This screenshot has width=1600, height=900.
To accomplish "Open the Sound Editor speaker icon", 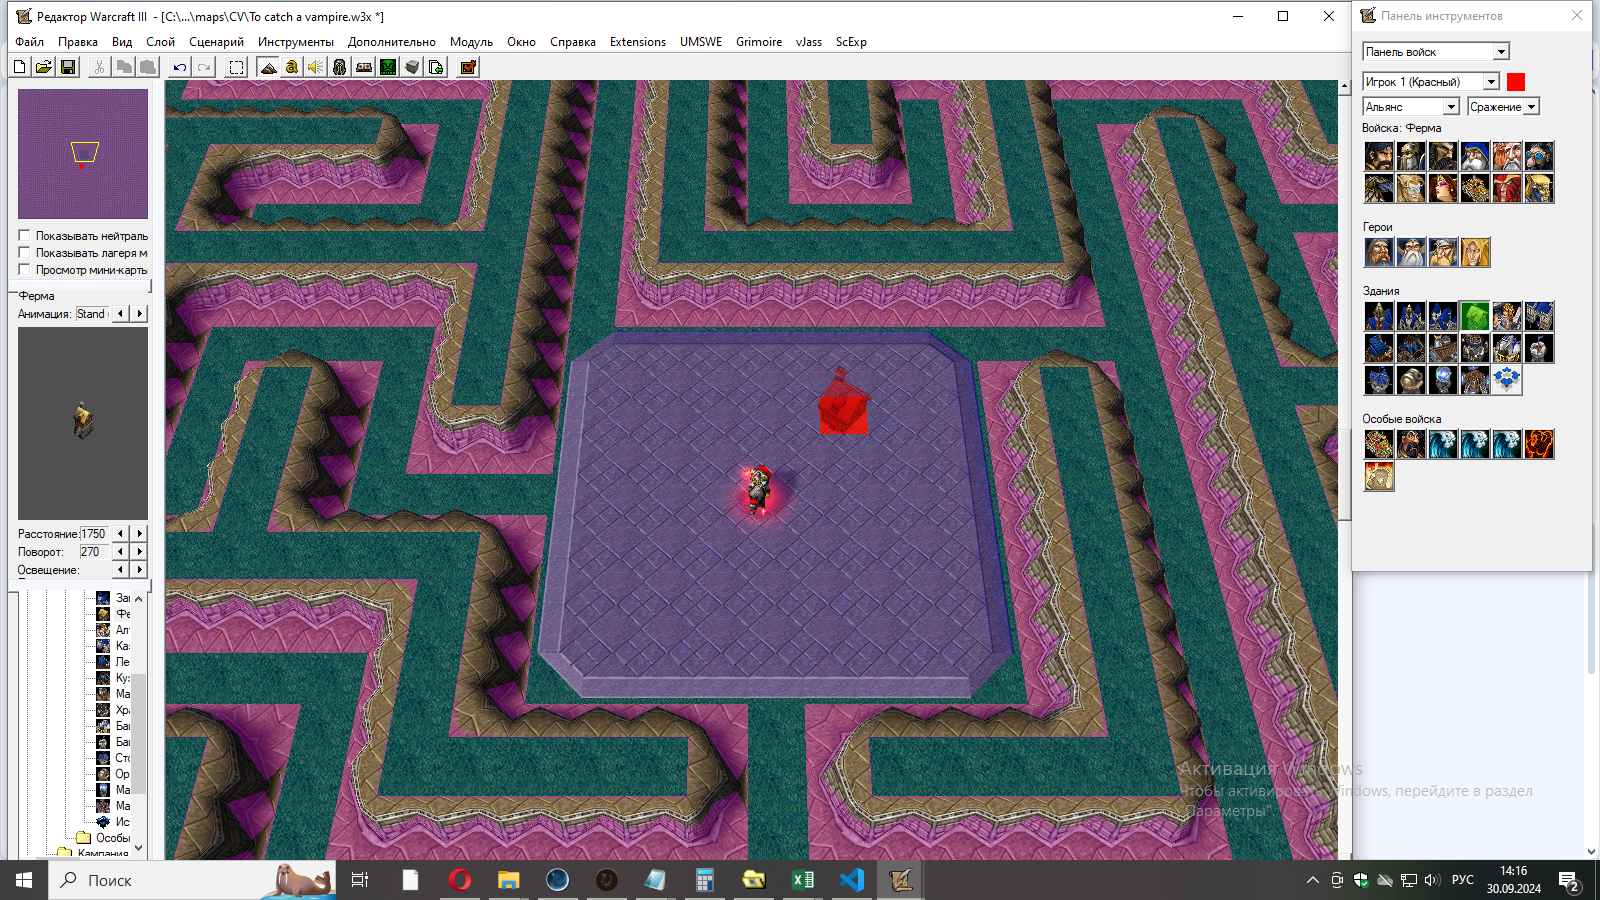I will (316, 67).
